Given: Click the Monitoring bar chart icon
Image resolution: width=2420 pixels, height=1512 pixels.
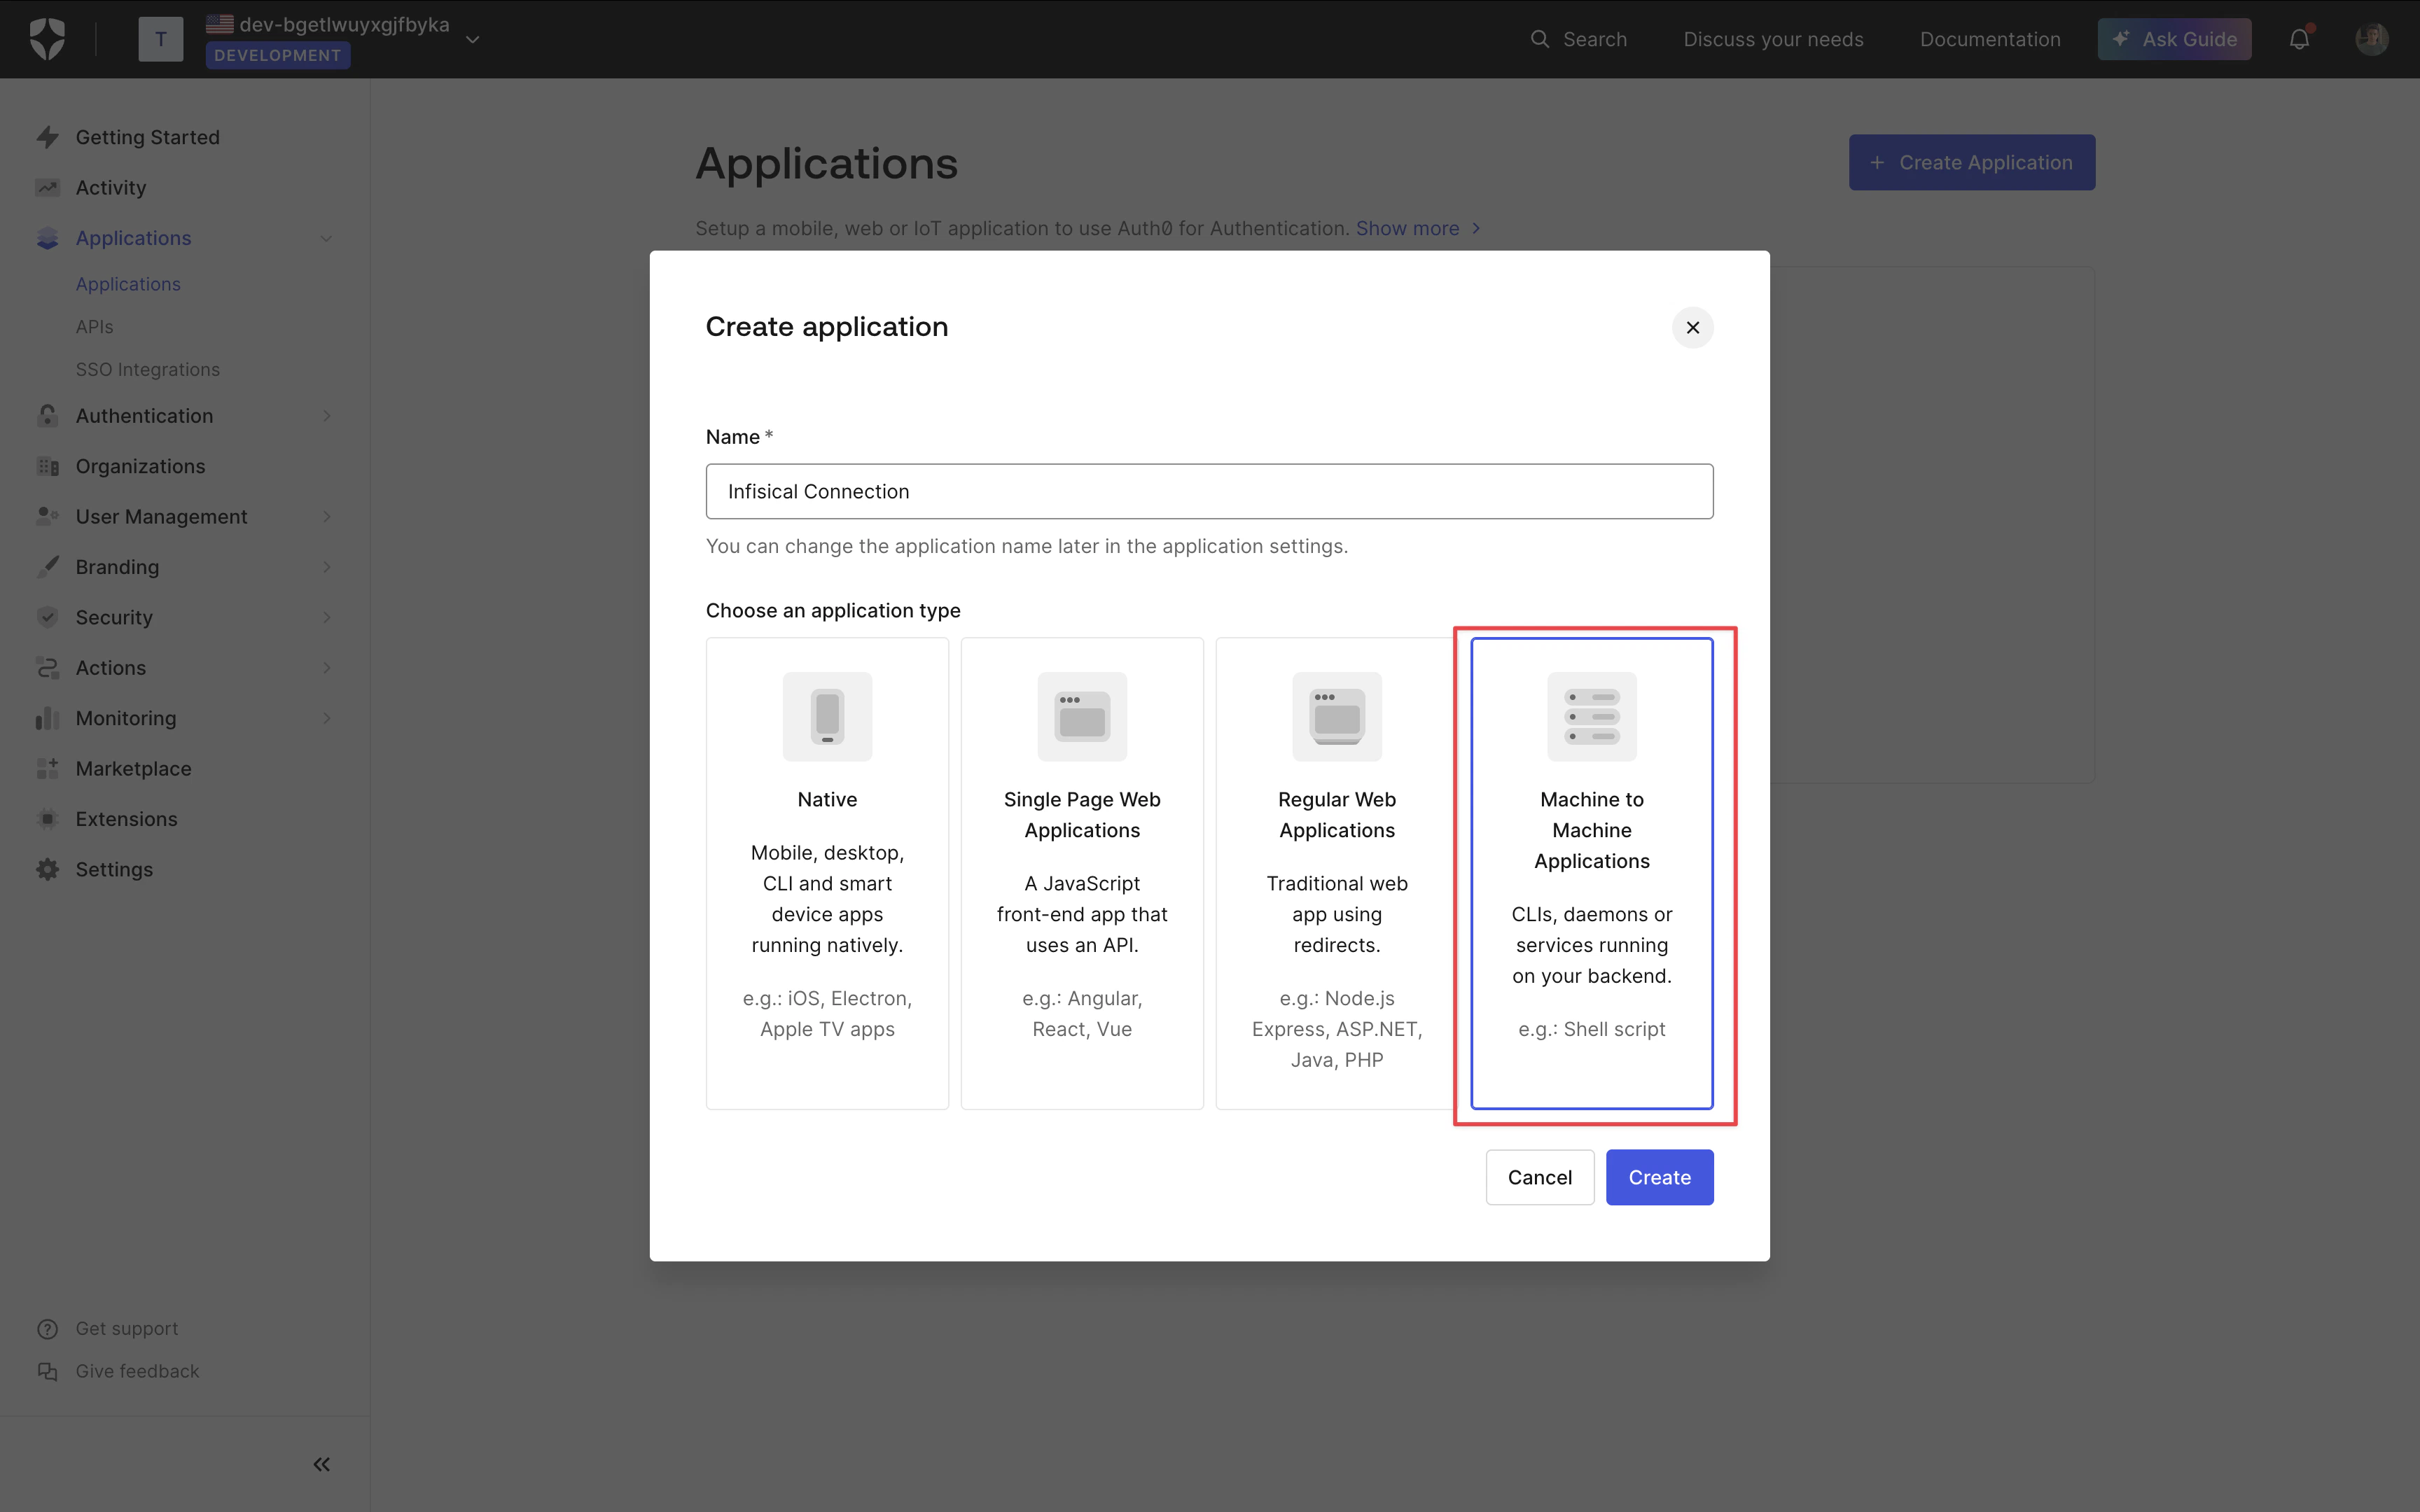Looking at the screenshot, I should click(x=47, y=718).
